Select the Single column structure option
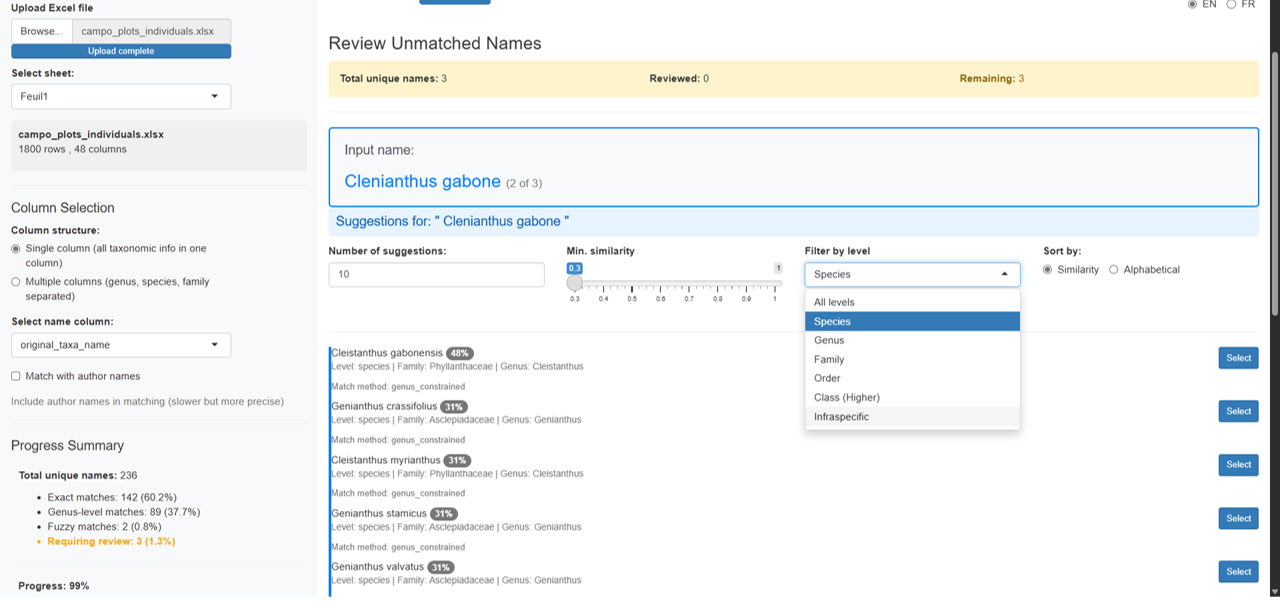The height and width of the screenshot is (602, 1280). point(16,248)
